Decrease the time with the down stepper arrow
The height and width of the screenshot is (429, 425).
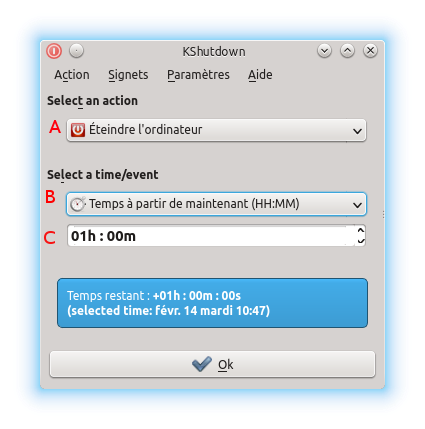(361, 241)
